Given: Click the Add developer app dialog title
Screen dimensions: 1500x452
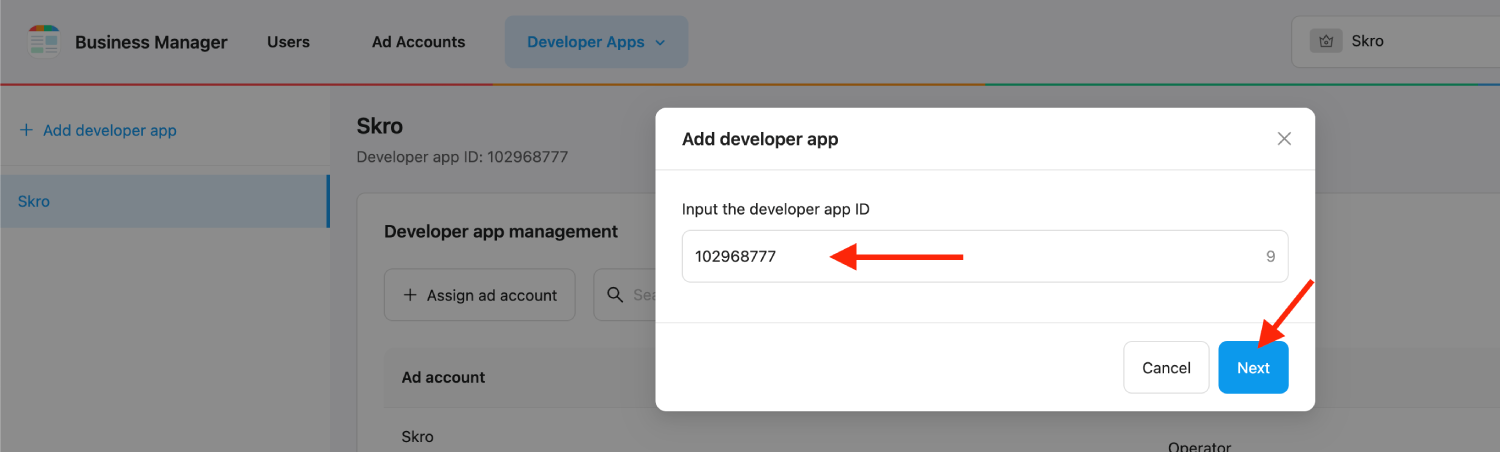Looking at the screenshot, I should pyautogui.click(x=760, y=139).
